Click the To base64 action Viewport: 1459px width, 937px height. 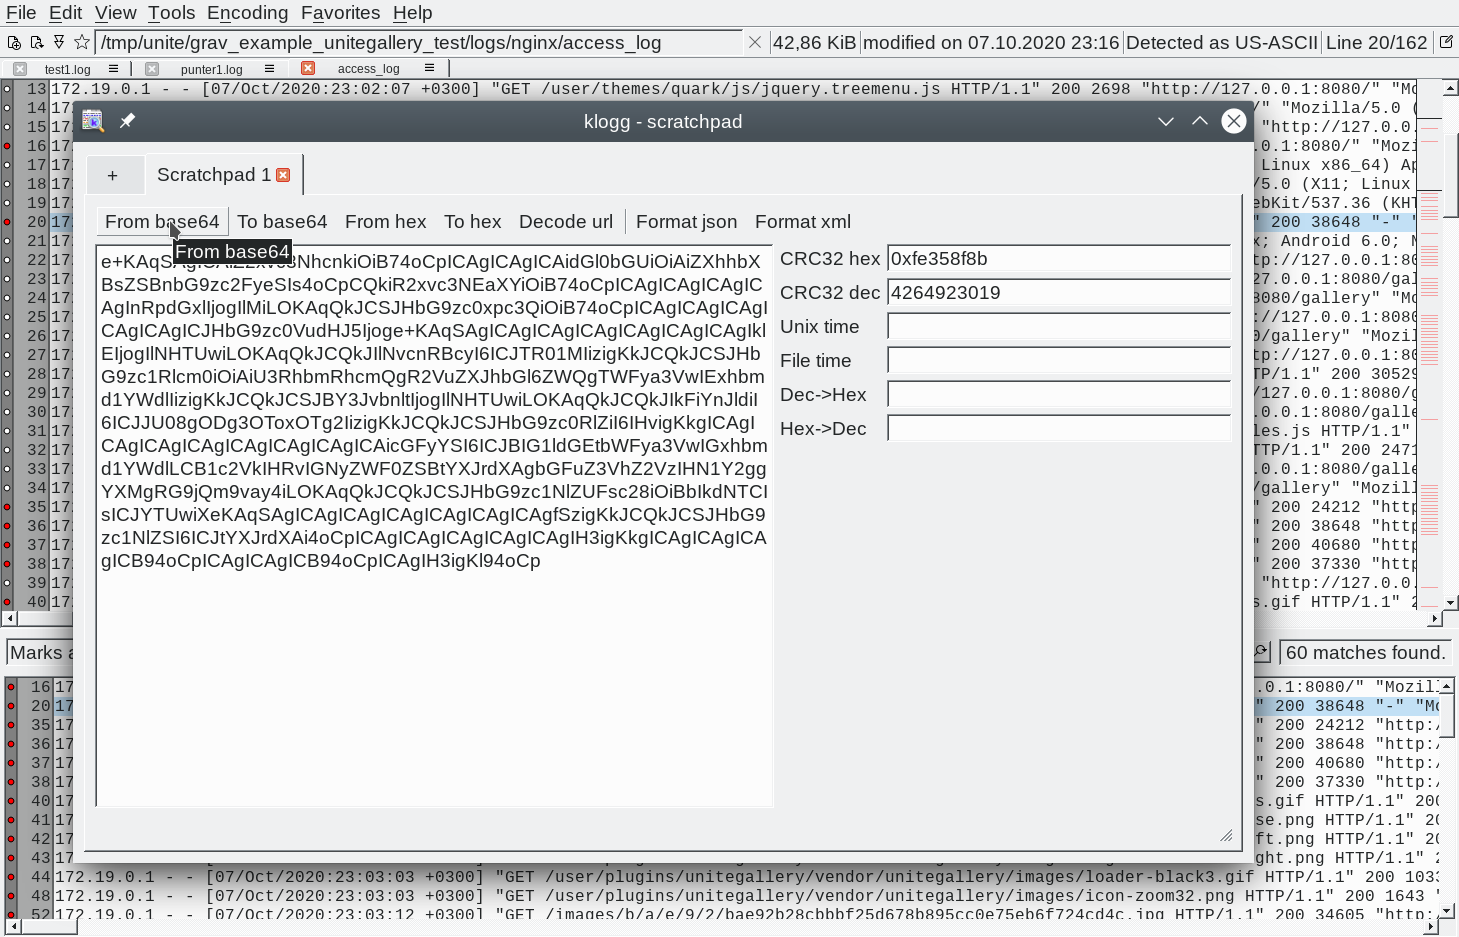coord(282,222)
